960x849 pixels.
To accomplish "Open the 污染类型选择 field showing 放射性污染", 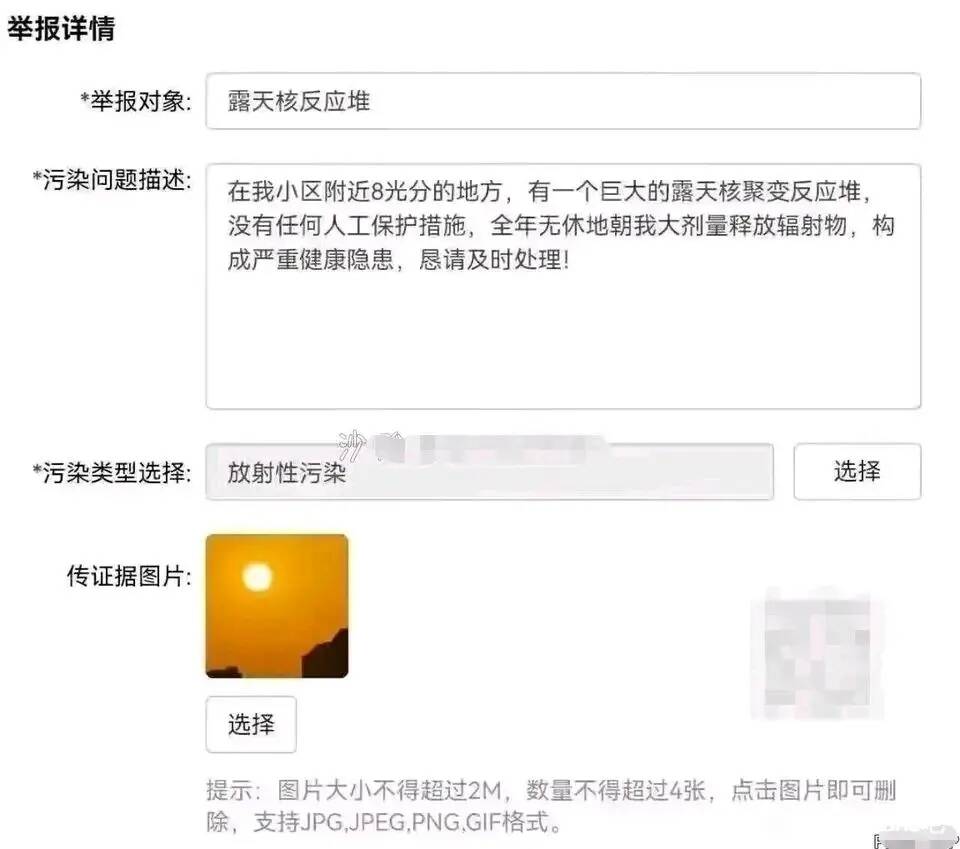I will point(490,472).
